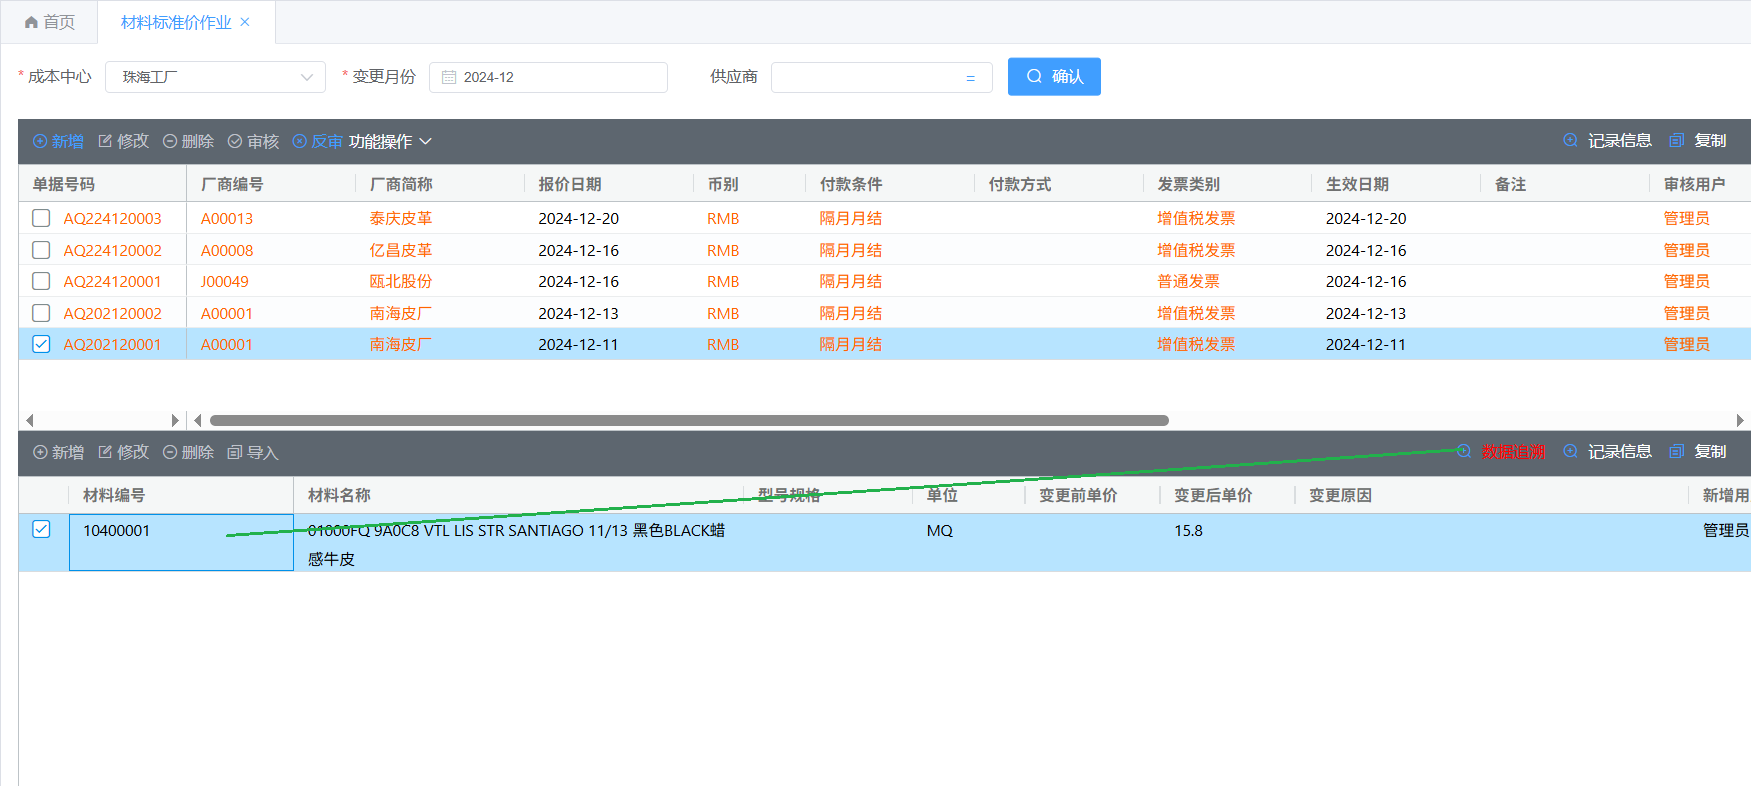Image resolution: width=1751 pixels, height=786 pixels.
Task: Click 删除 delete icon in upper toolbar
Action: coord(170,142)
